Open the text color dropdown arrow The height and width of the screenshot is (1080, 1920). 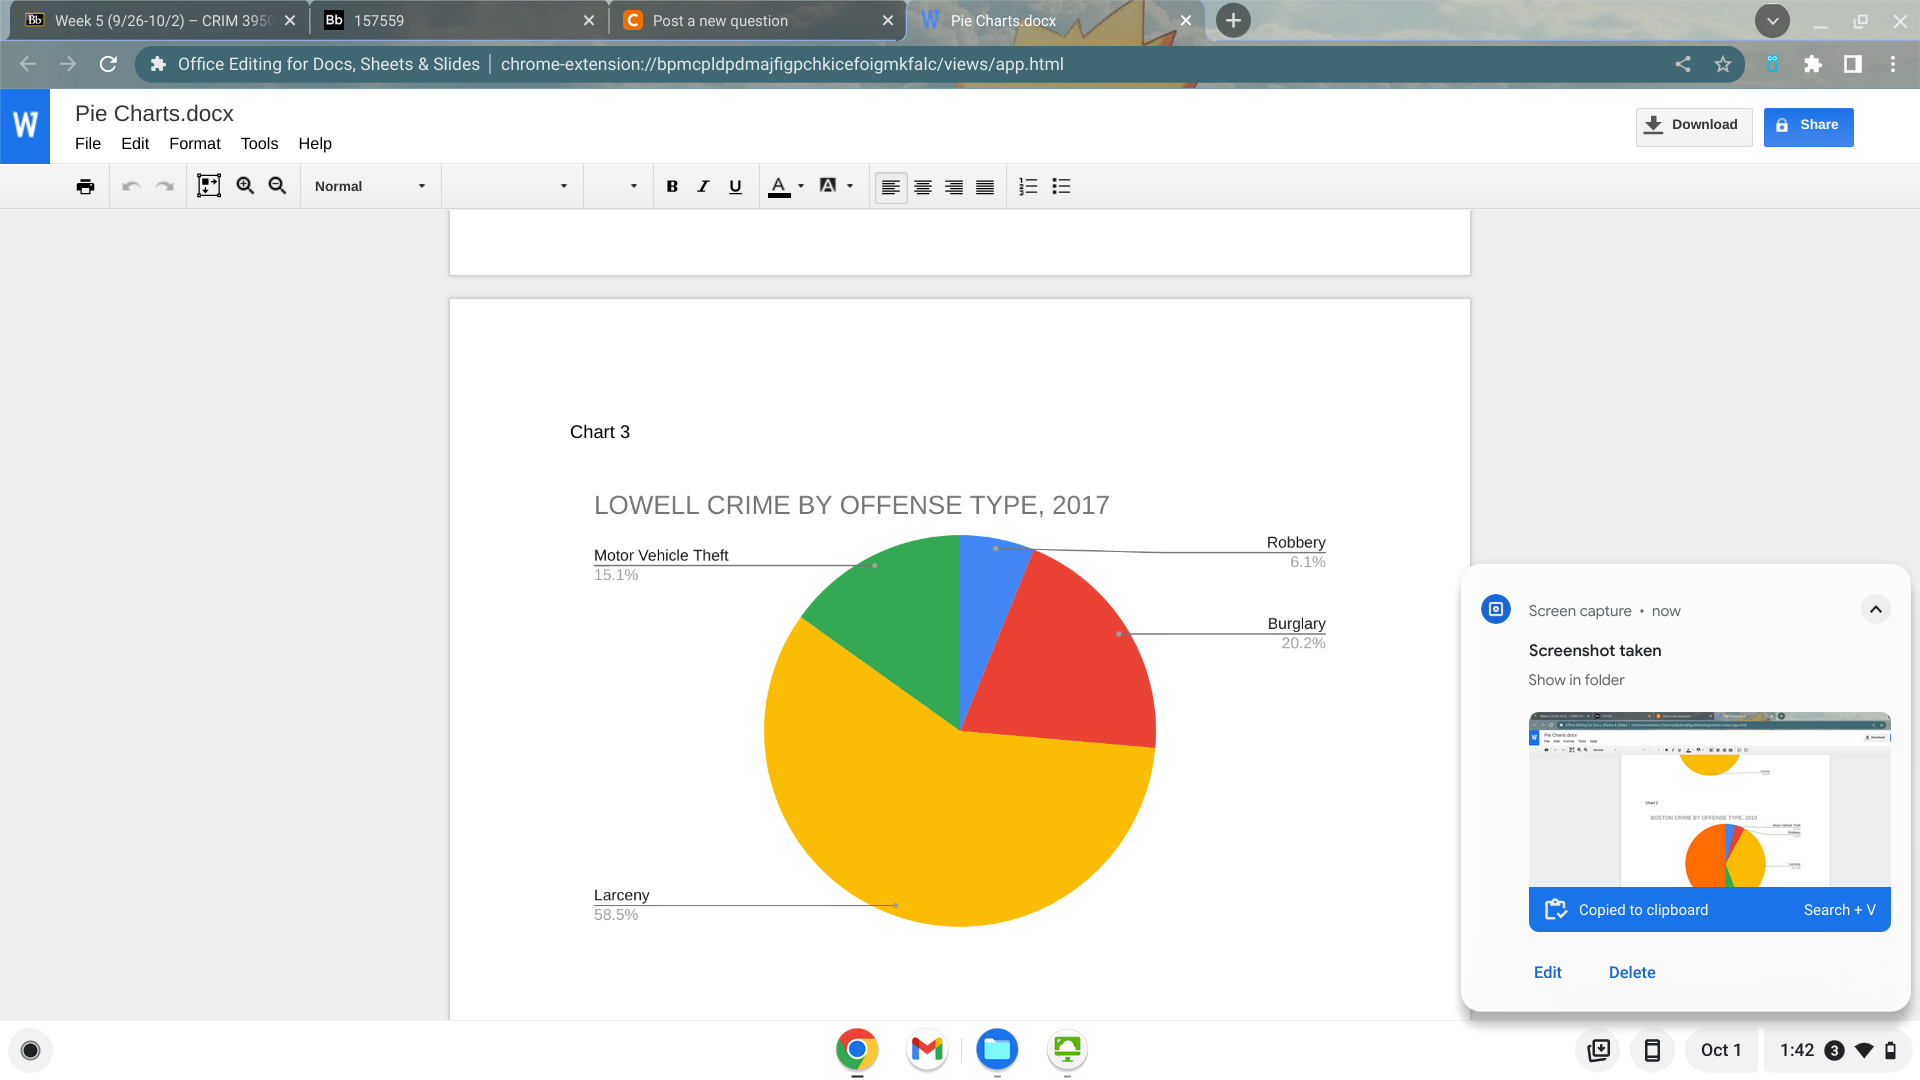point(800,186)
